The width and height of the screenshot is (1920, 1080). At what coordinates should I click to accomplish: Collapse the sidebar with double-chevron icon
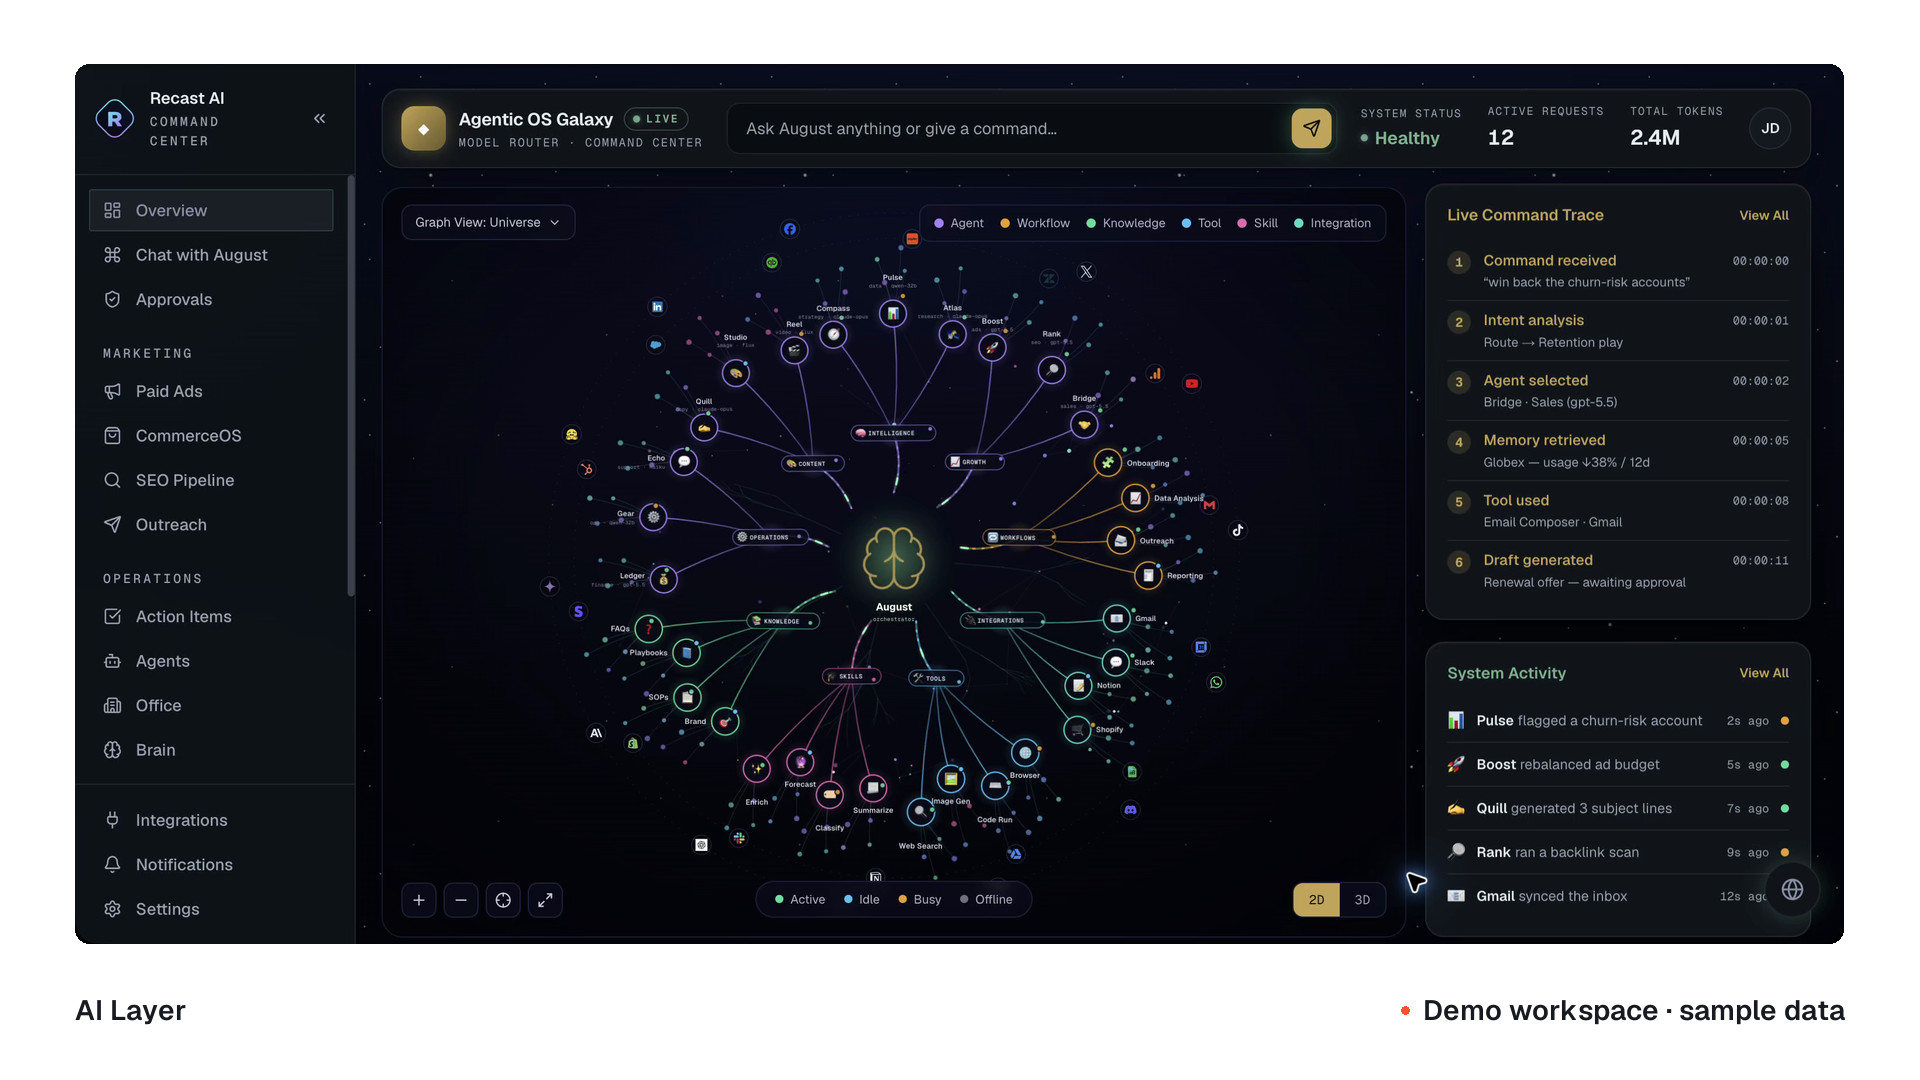[x=319, y=119]
